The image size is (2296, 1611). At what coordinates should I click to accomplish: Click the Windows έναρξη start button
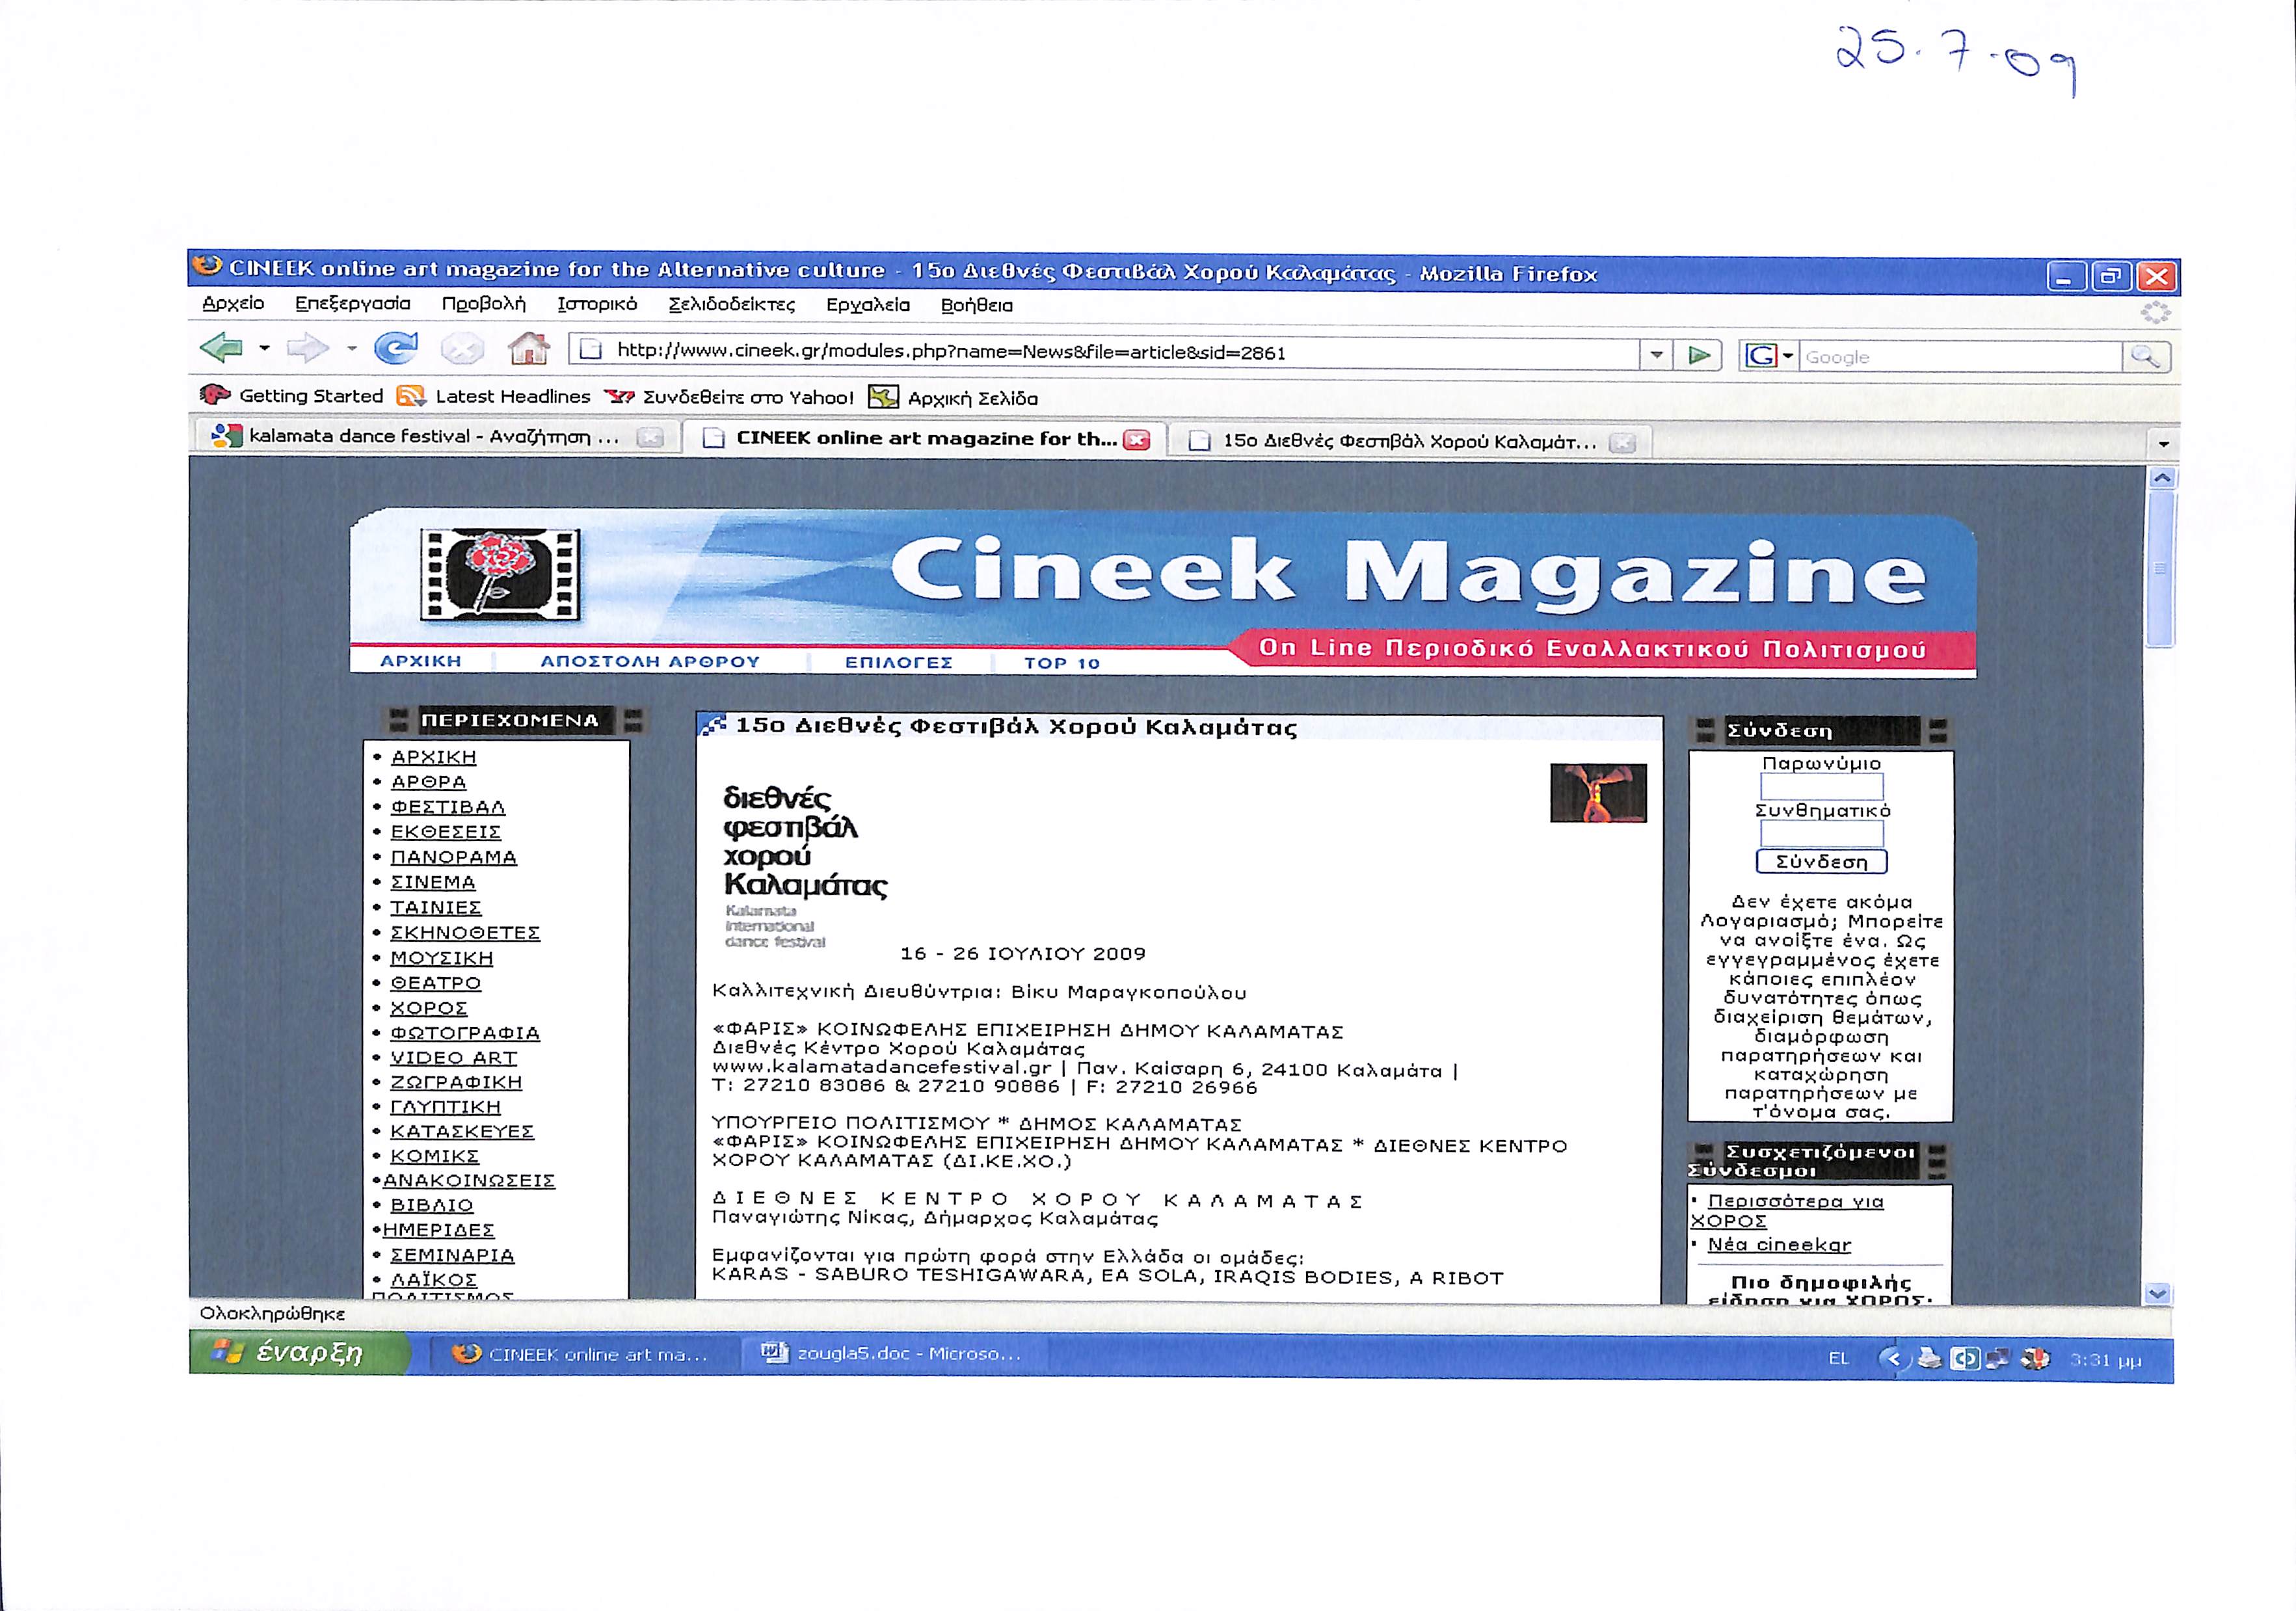[299, 1353]
